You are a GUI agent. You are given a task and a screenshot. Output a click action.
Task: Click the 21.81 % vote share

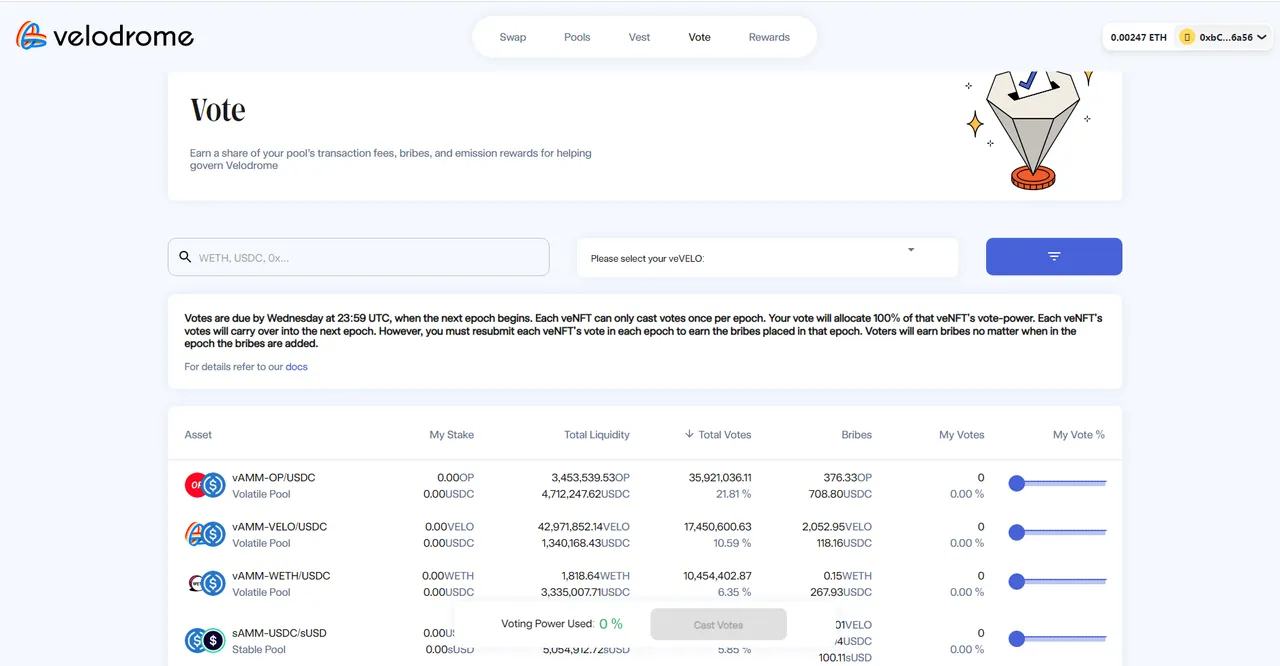(734, 494)
